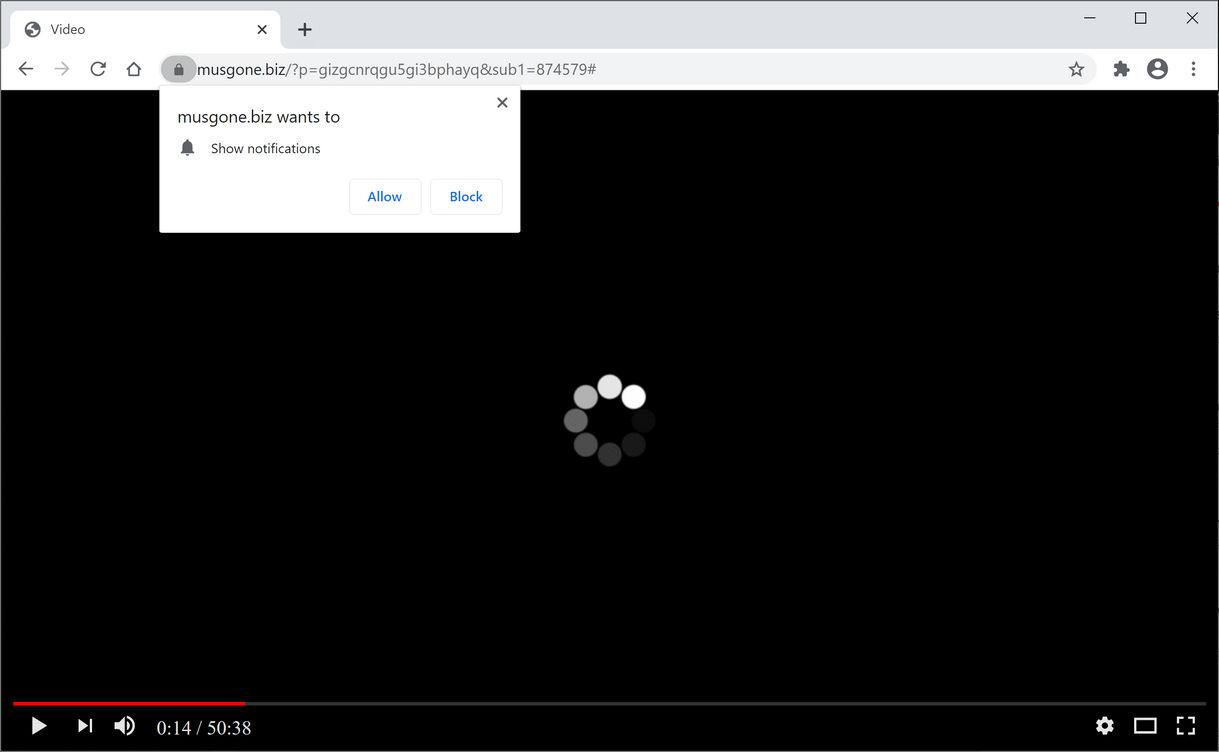Close the browser window
Viewport: 1219px width, 752px height.
point(1192,18)
